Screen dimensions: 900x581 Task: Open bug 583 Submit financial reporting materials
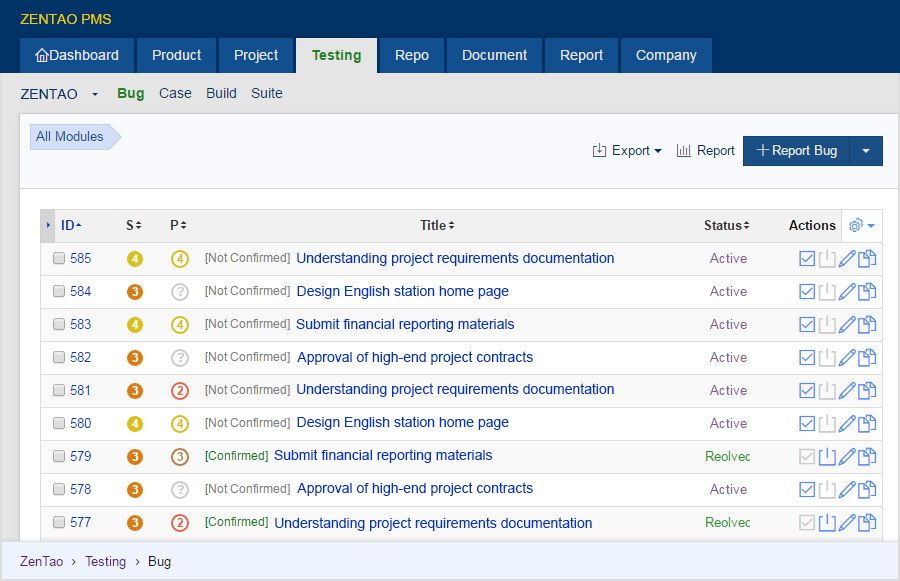pyautogui.click(x=405, y=324)
